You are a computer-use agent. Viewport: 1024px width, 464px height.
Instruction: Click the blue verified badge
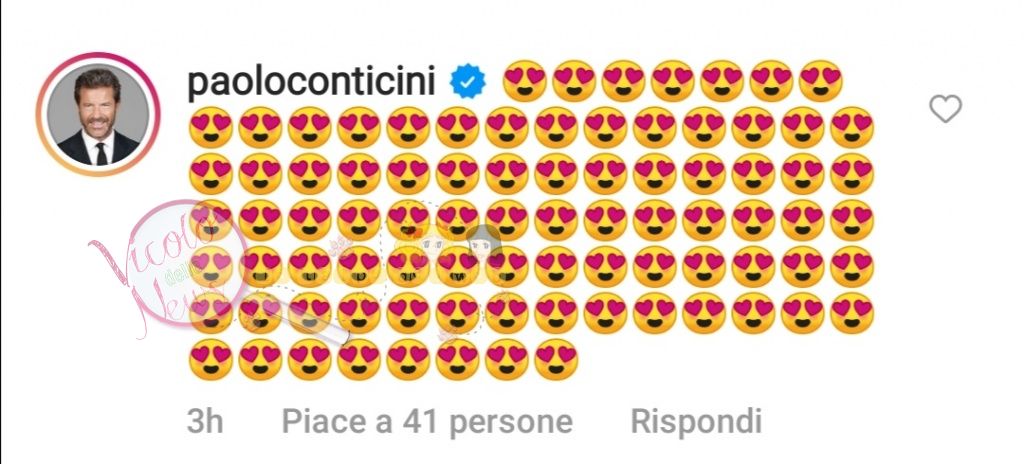click(468, 82)
